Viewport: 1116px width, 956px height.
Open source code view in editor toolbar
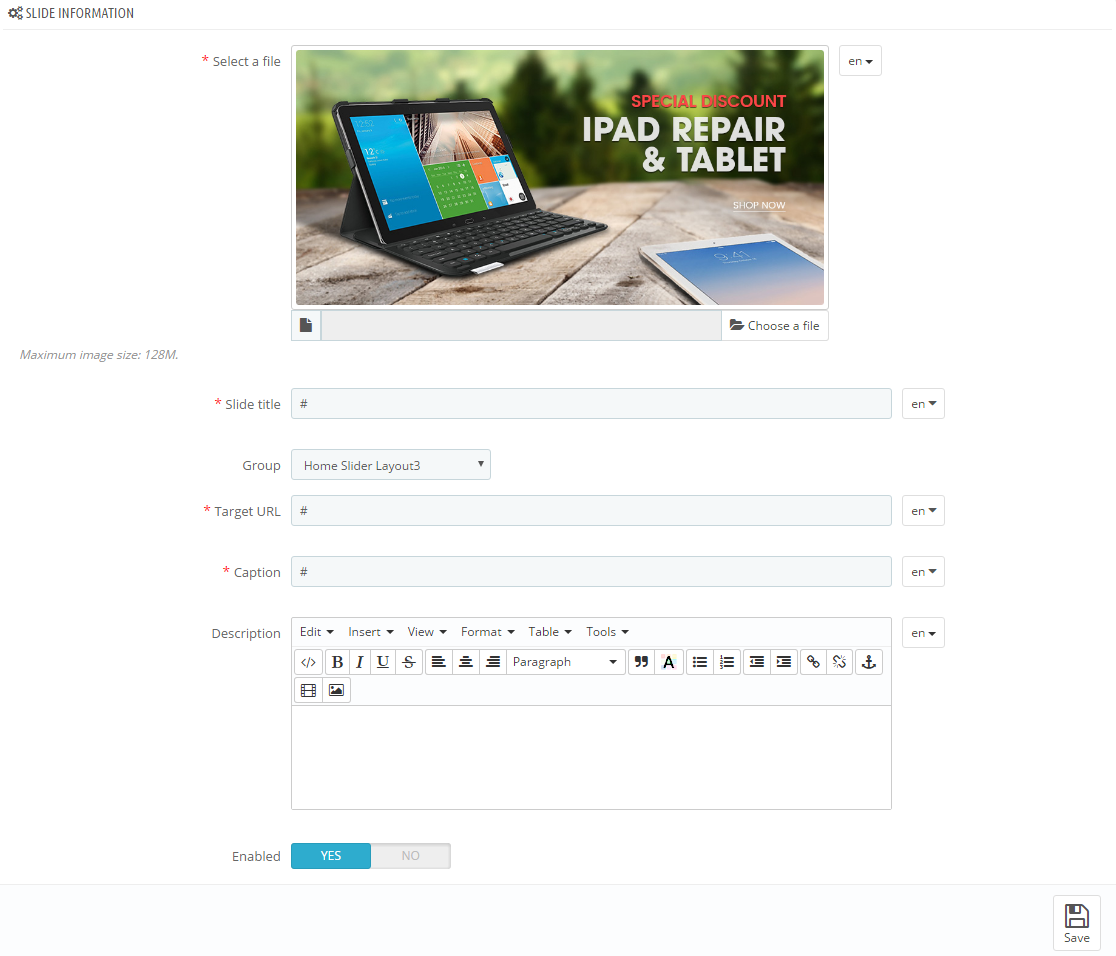308,662
